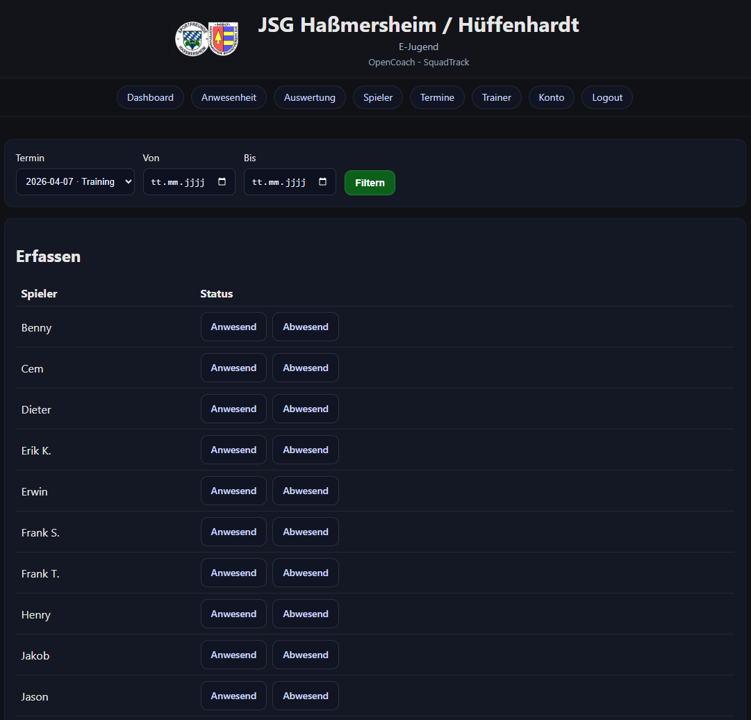Go to the Auswertung section
Screen dimensions: 751x720
(309, 98)
